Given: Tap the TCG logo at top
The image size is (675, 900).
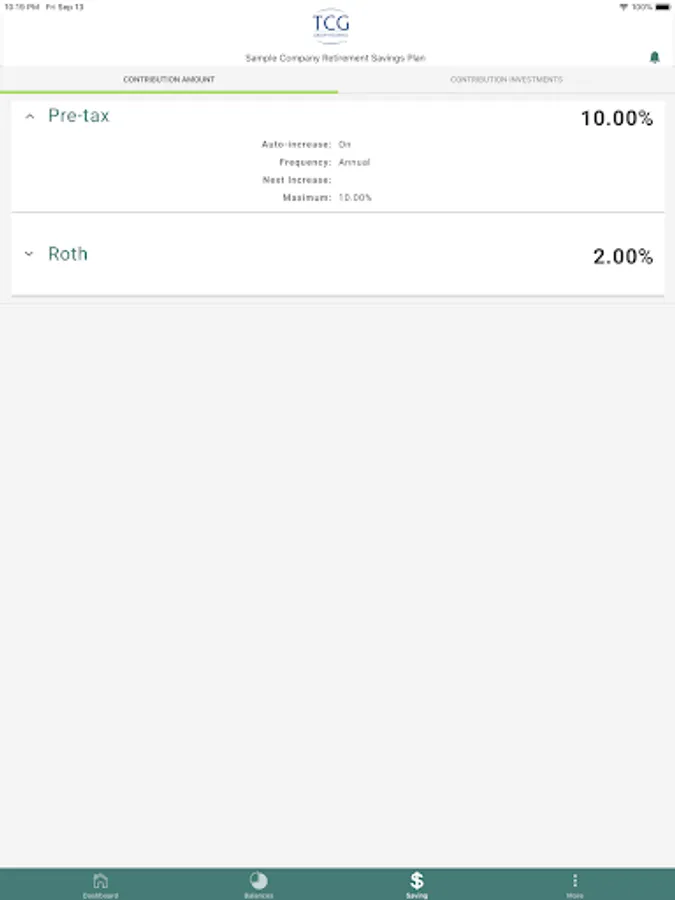Looking at the screenshot, I should point(331,26).
